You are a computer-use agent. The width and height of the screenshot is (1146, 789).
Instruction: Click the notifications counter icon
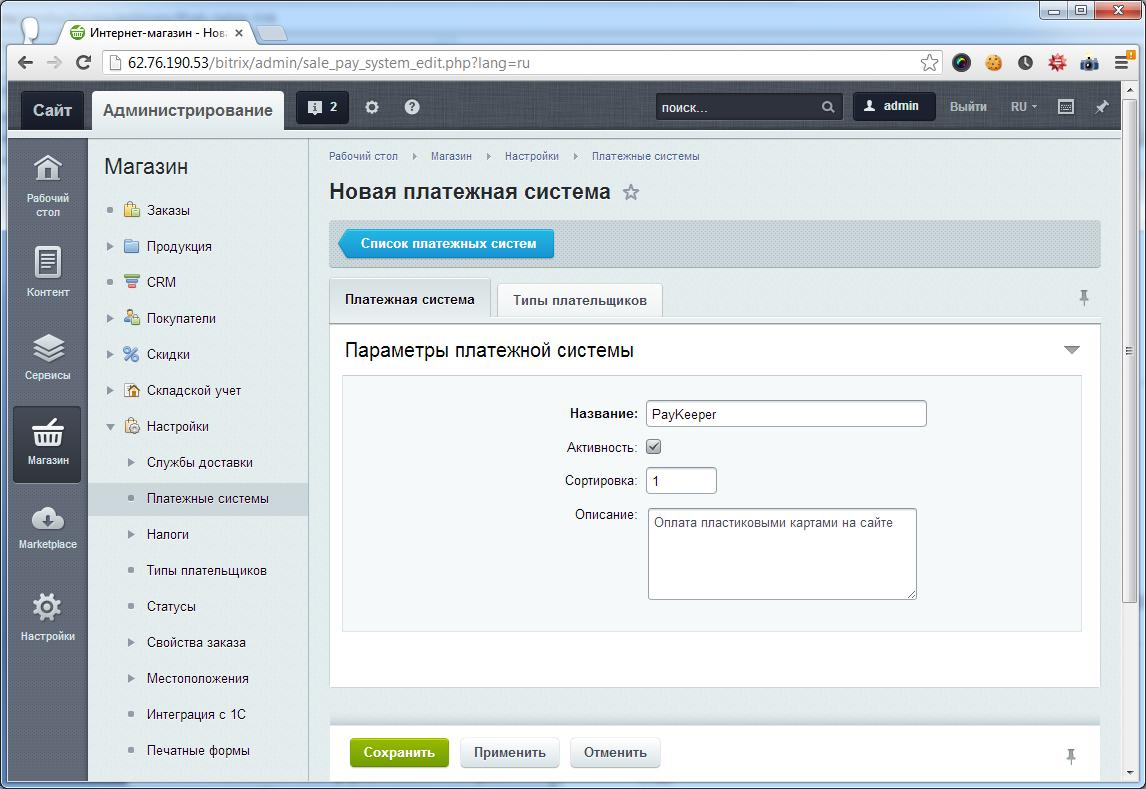tap(322, 107)
